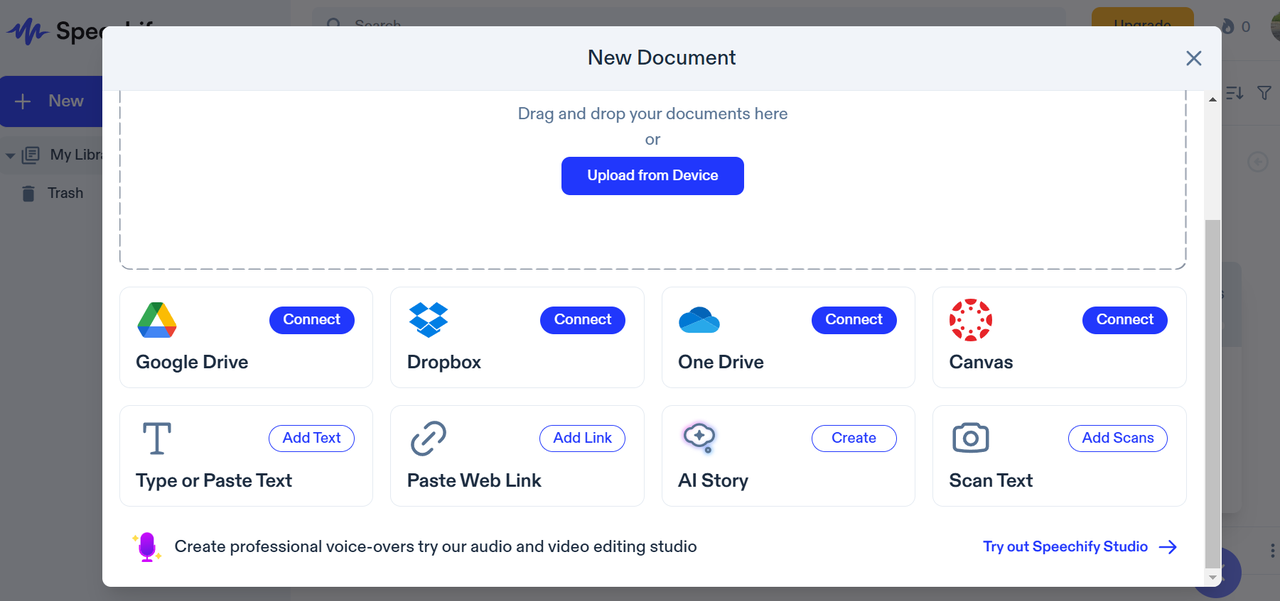
Task: Click the Google Drive logo icon
Action: [x=157, y=319]
